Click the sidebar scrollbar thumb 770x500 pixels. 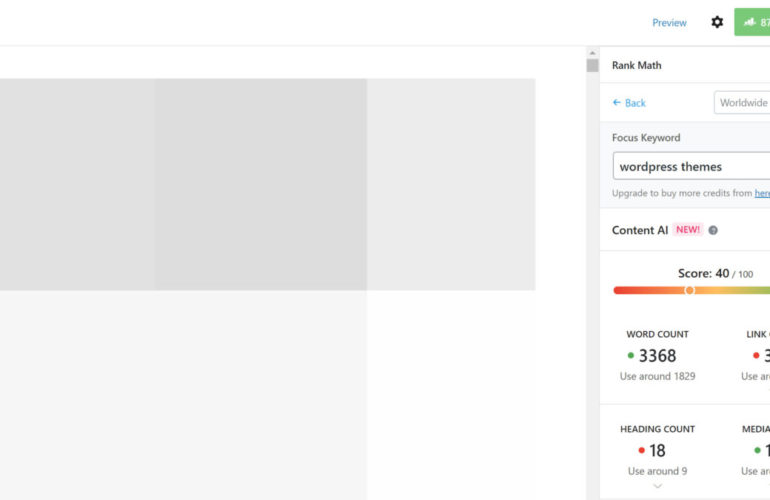tap(592, 66)
